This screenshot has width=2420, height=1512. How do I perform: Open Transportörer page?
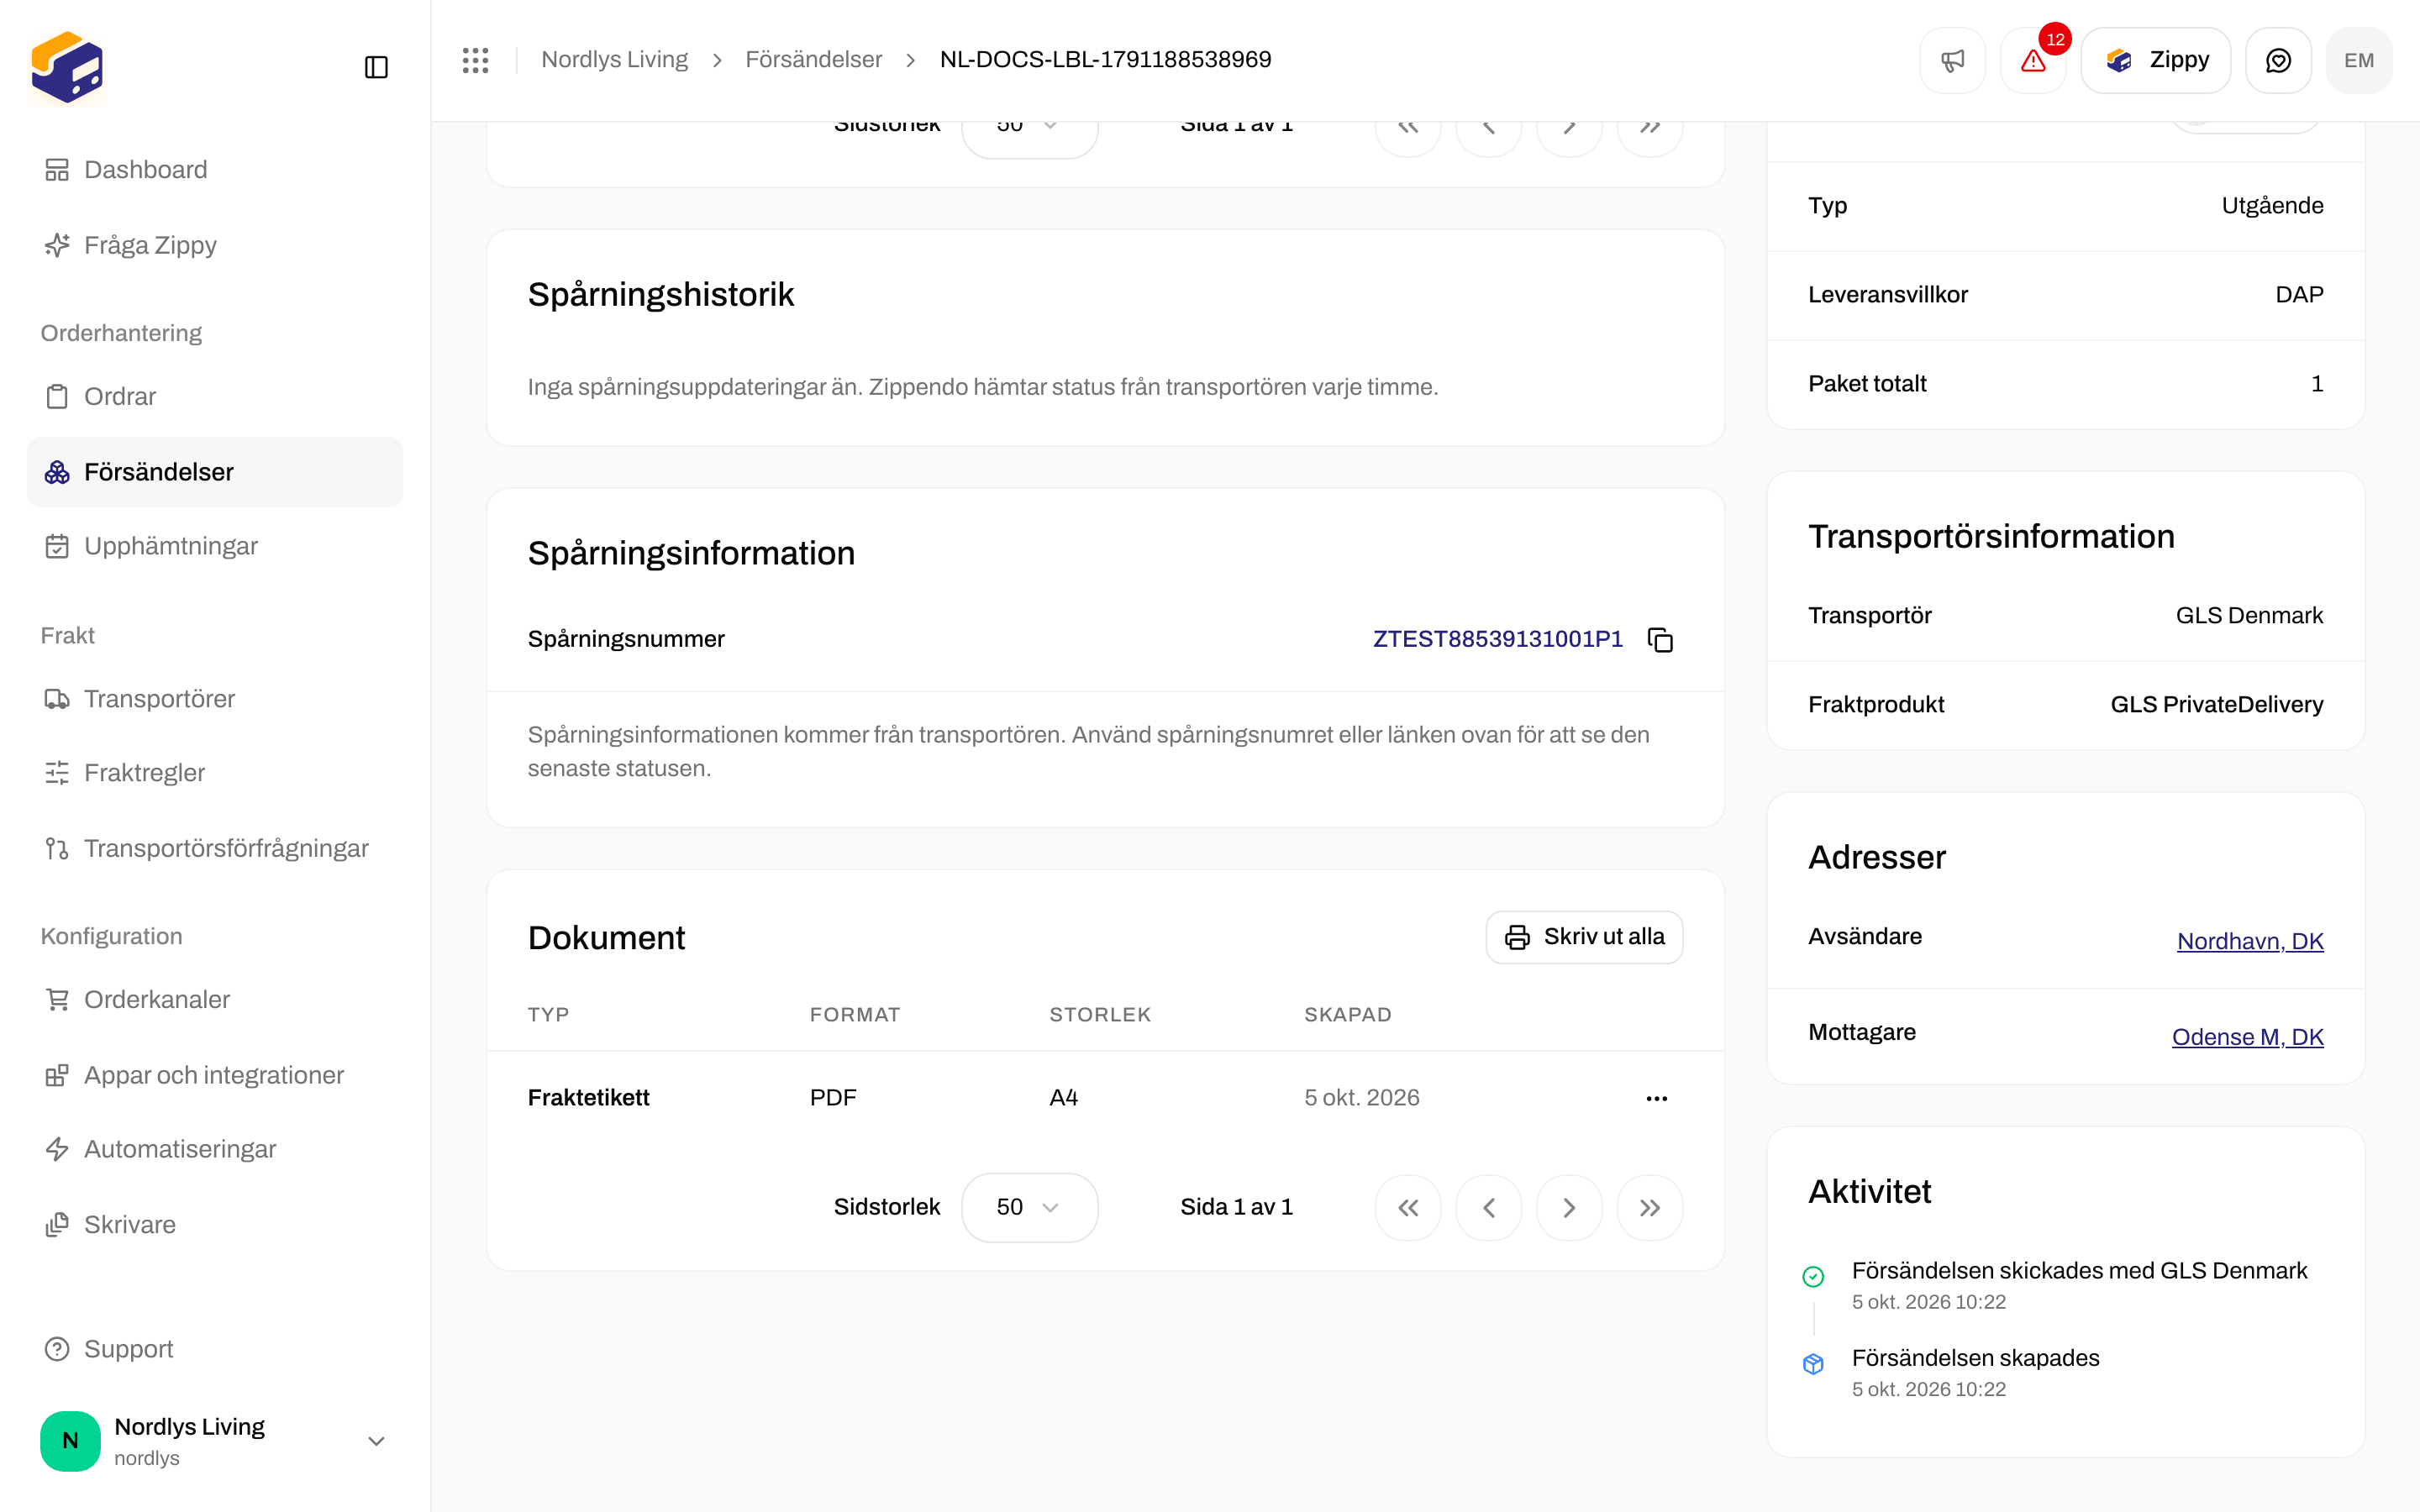215,699
